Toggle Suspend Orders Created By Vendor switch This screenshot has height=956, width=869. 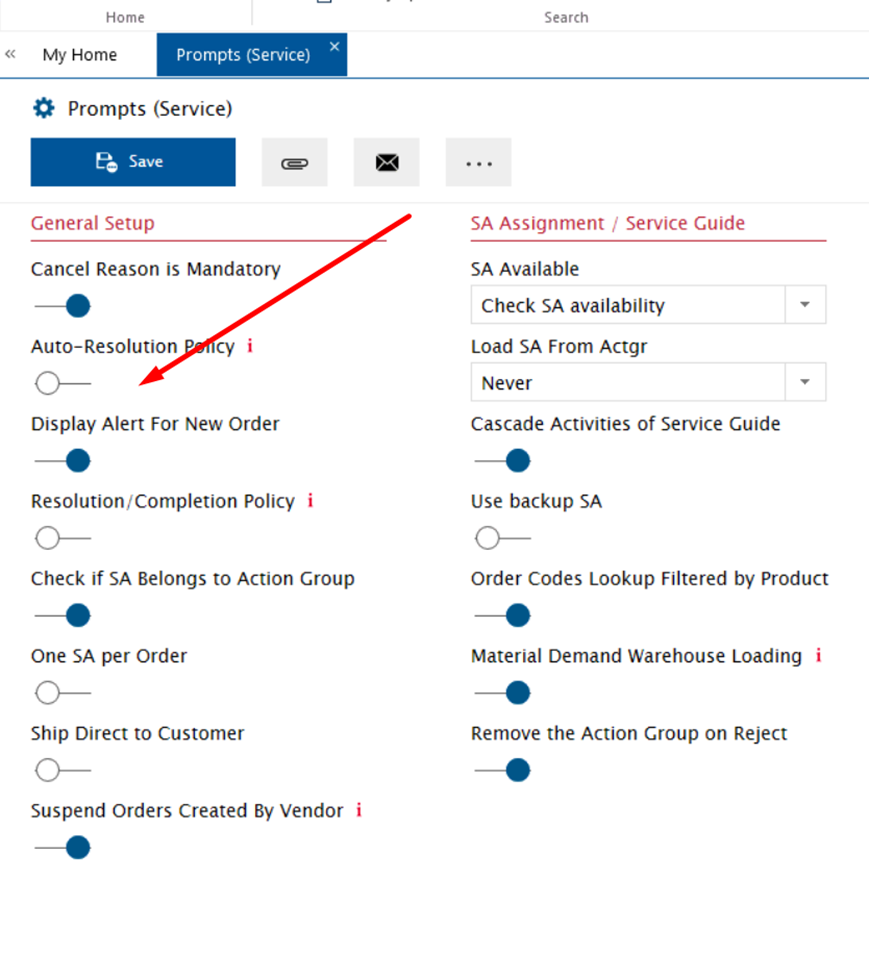(x=63, y=847)
